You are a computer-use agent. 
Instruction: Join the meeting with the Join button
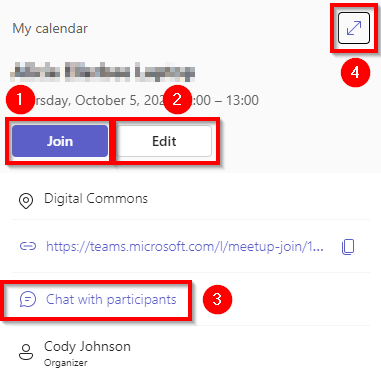(60, 141)
